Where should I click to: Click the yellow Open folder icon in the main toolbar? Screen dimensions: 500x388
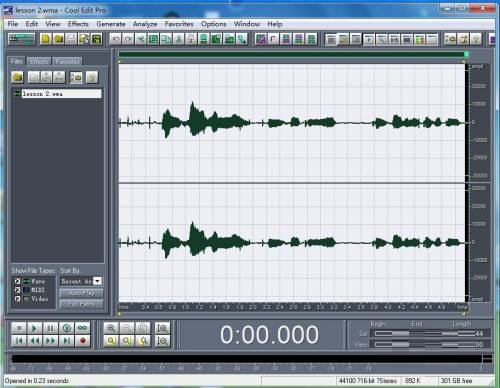point(59,39)
